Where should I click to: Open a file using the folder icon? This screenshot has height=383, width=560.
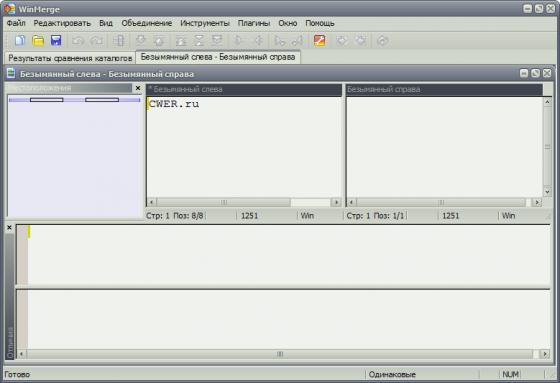click(x=38, y=40)
